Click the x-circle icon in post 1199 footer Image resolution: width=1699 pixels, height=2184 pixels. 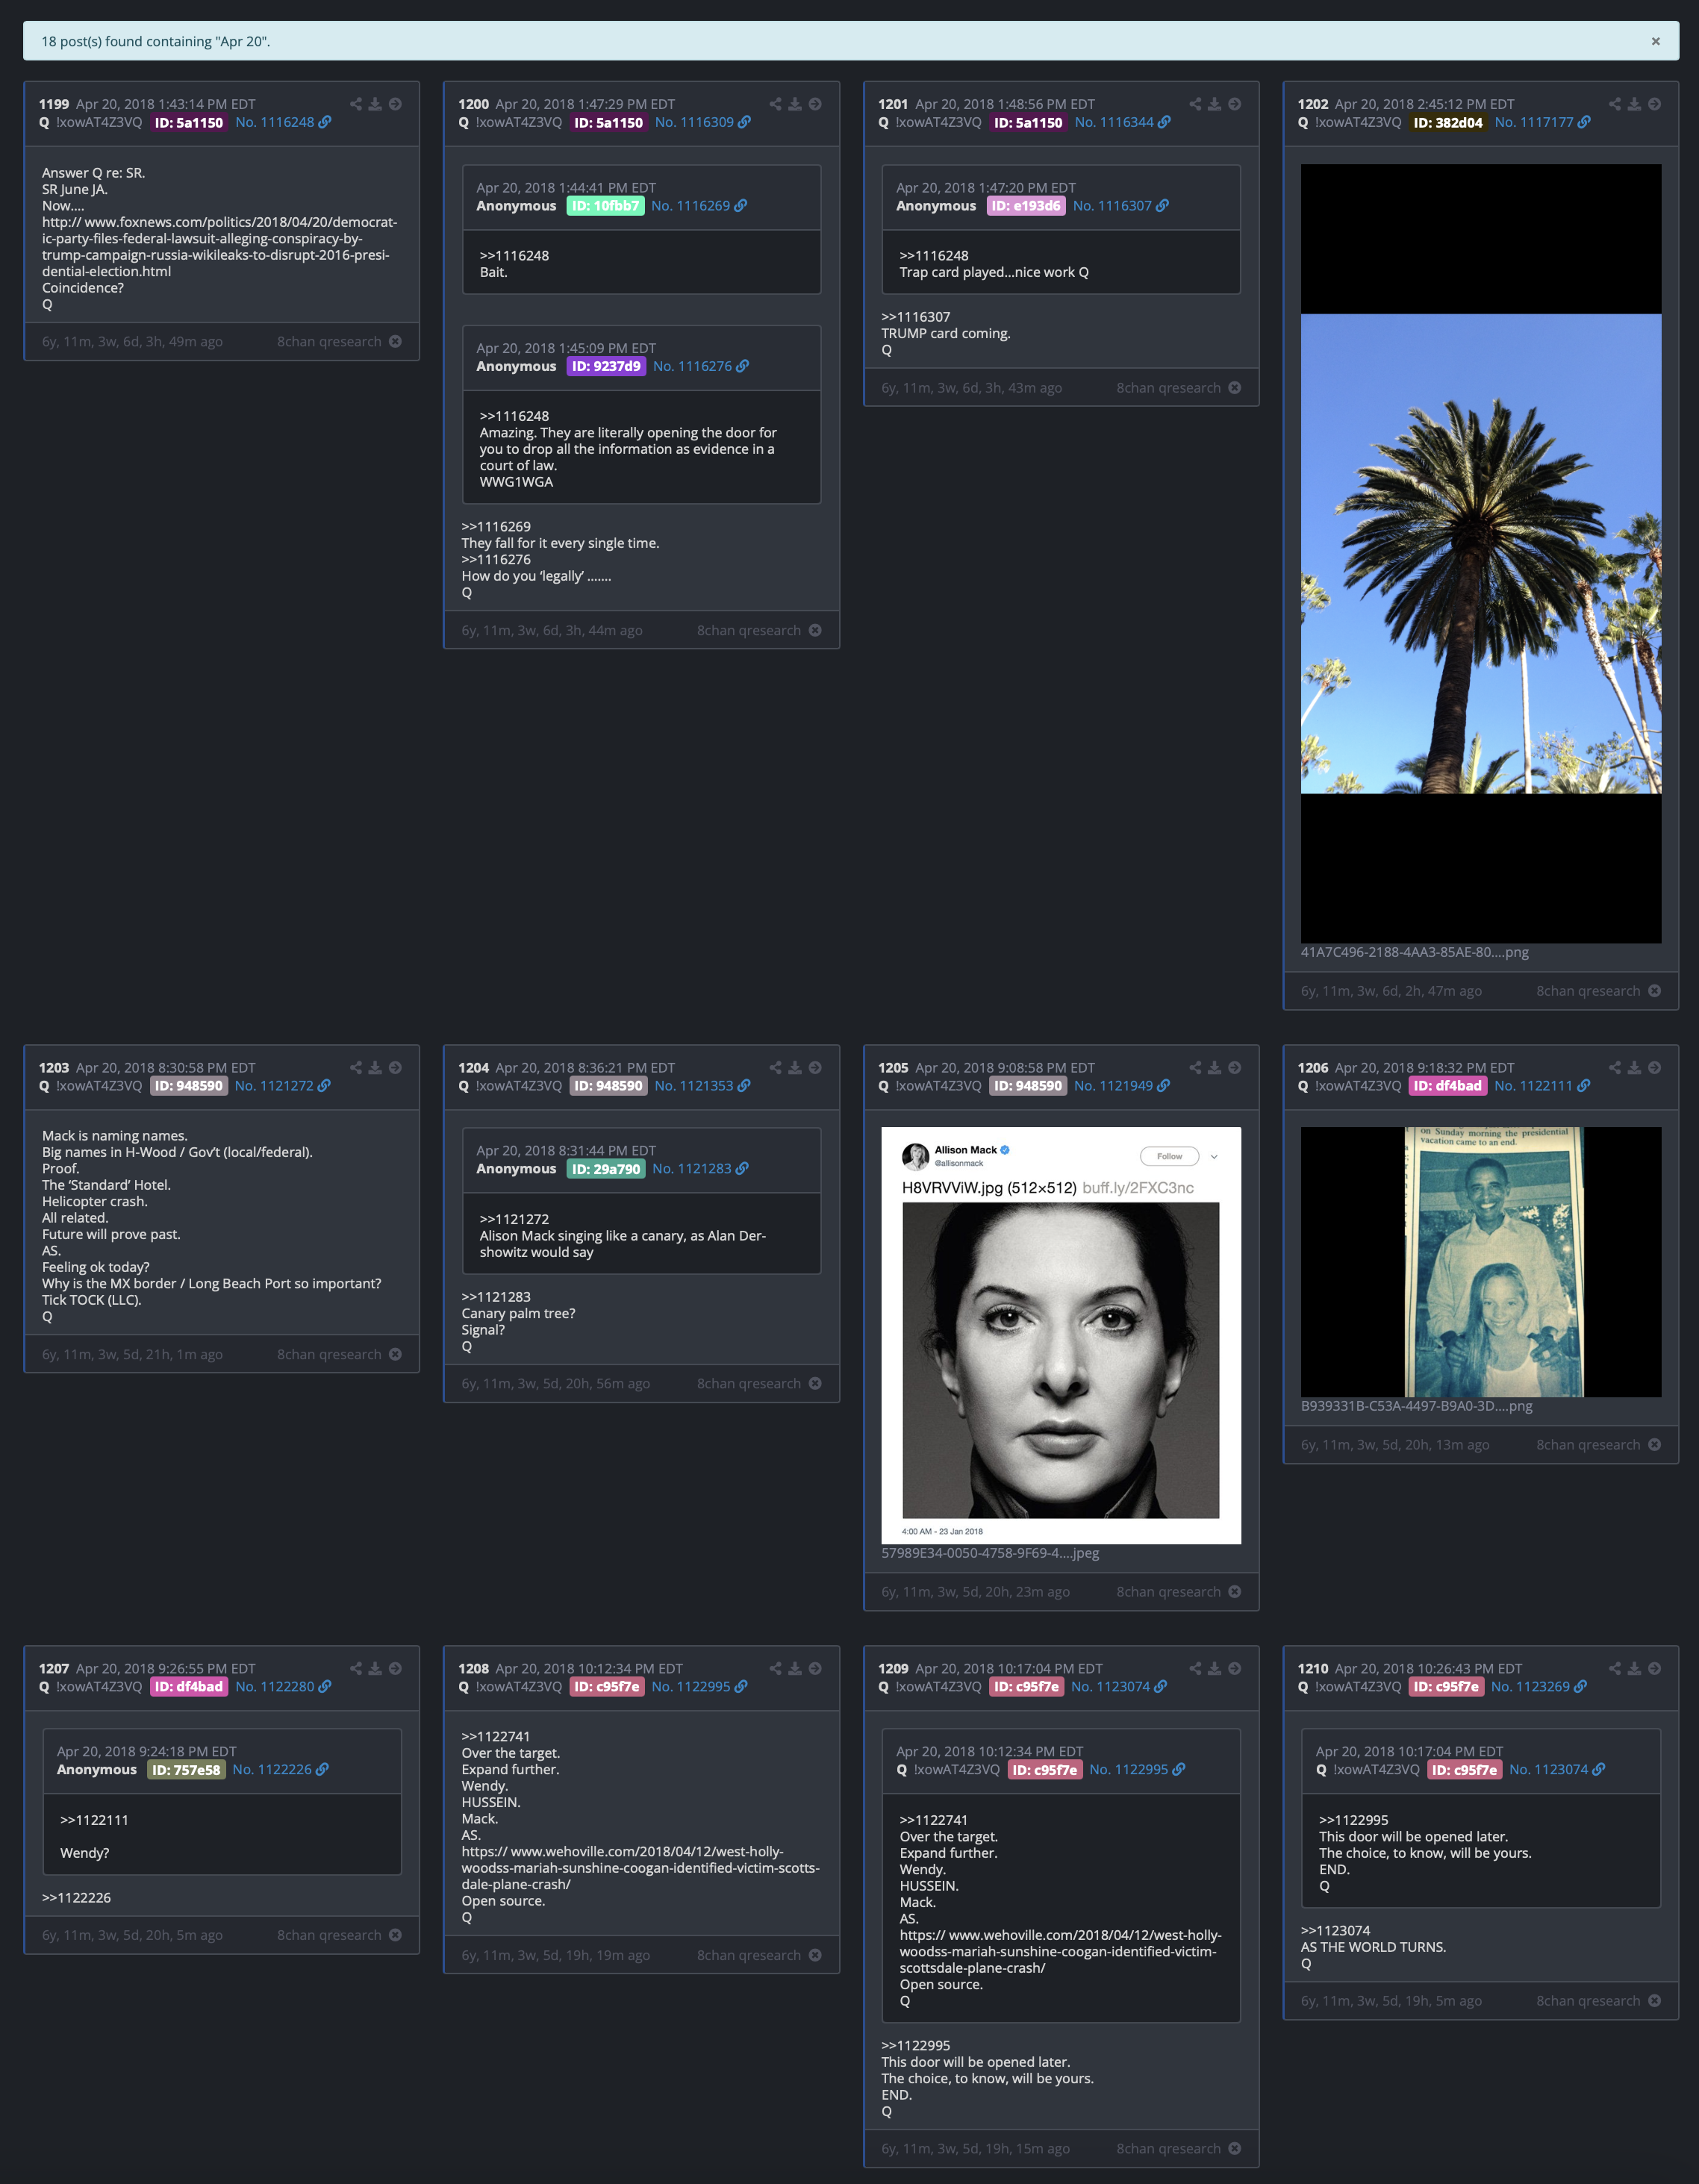[396, 342]
